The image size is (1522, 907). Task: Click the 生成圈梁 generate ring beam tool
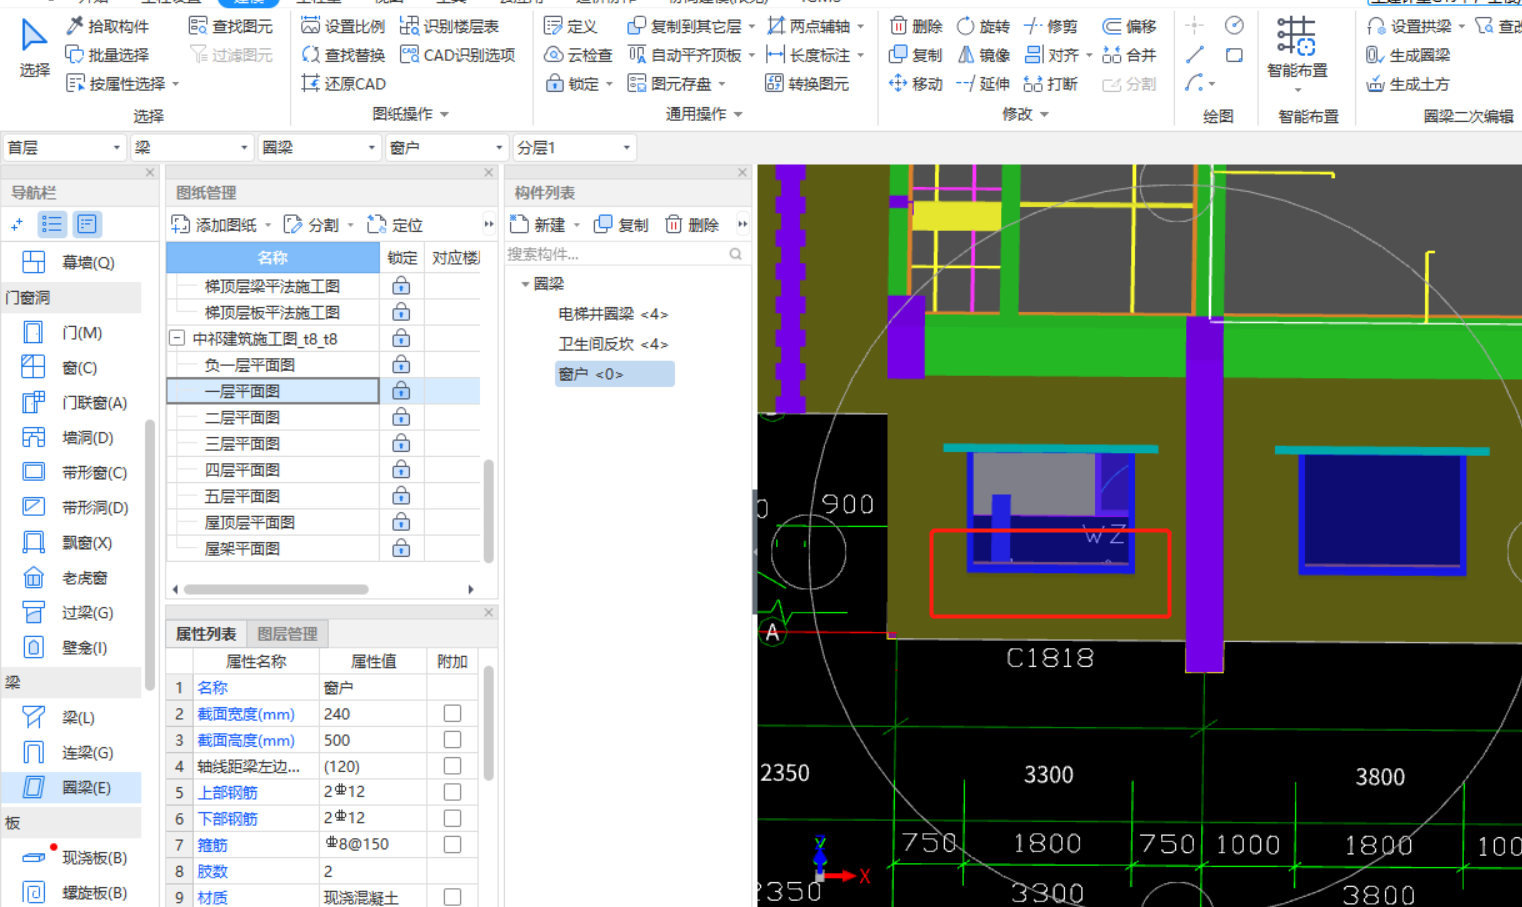point(1408,55)
